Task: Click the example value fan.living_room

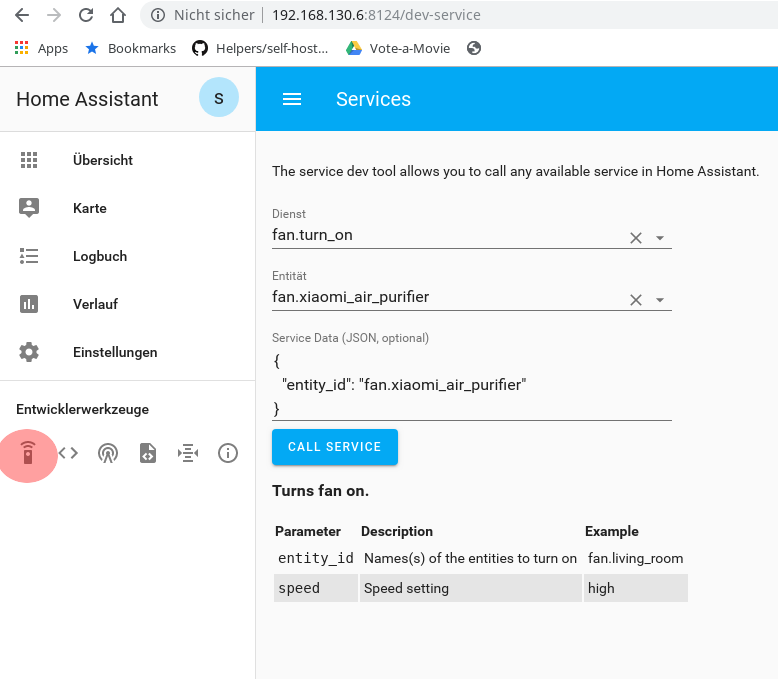Action: (x=635, y=558)
